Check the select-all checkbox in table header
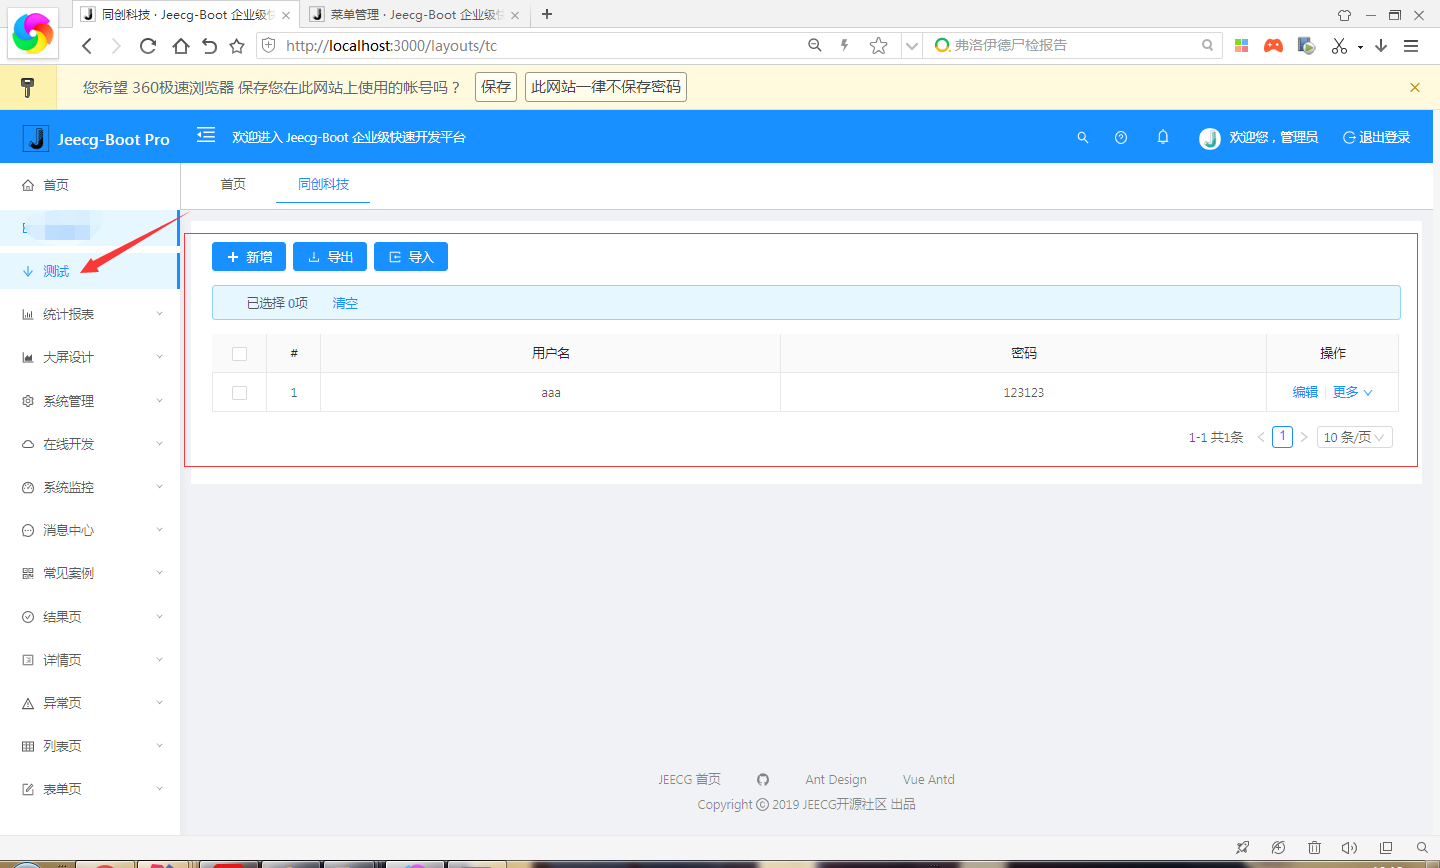The width and height of the screenshot is (1440, 868). pos(239,352)
